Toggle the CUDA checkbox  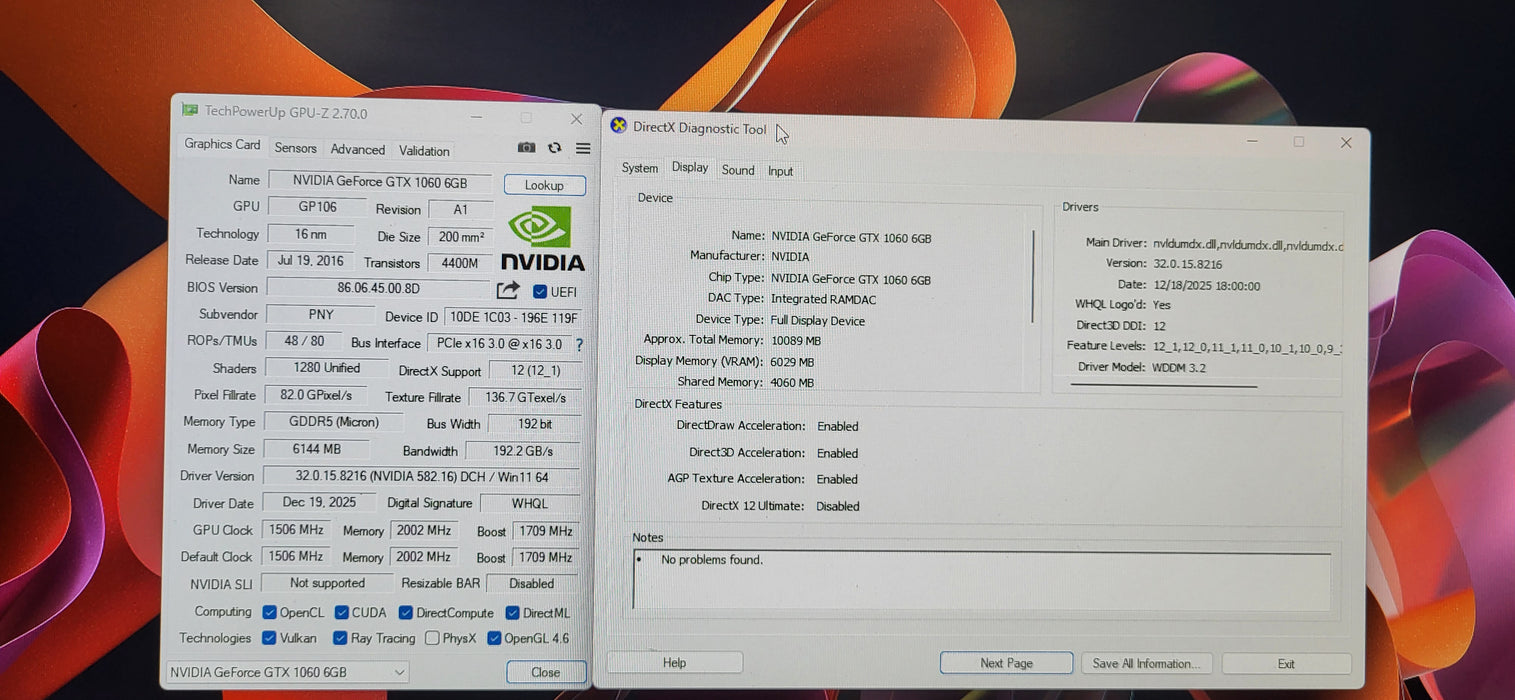[x=341, y=612]
